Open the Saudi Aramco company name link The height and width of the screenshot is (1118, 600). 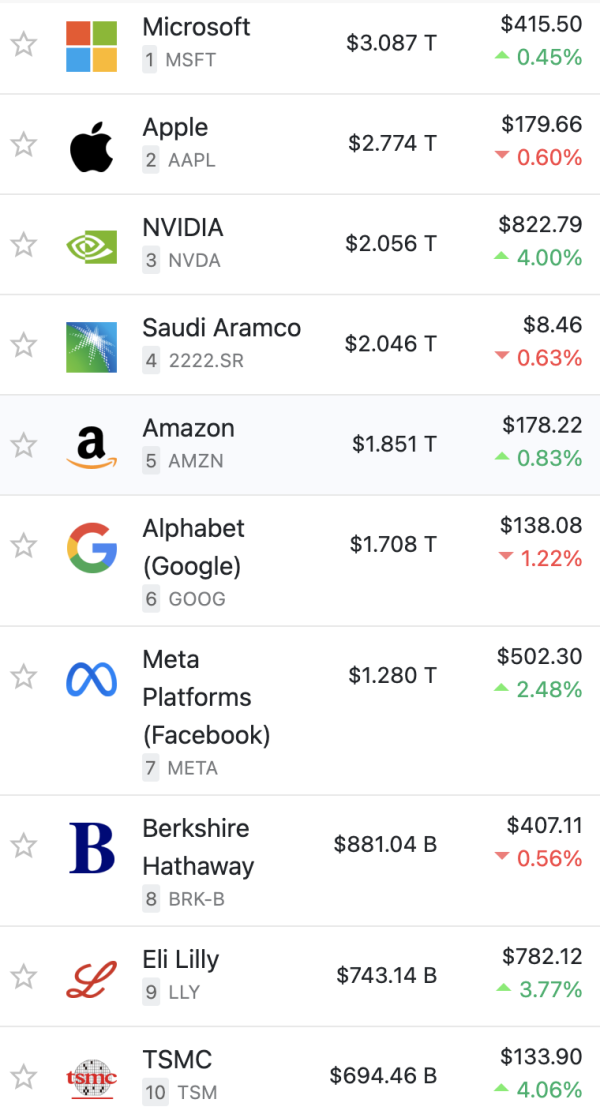pos(222,328)
